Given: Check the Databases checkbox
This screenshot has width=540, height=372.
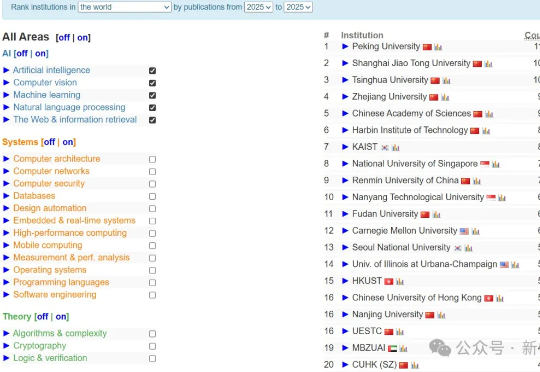Looking at the screenshot, I should click(x=153, y=196).
